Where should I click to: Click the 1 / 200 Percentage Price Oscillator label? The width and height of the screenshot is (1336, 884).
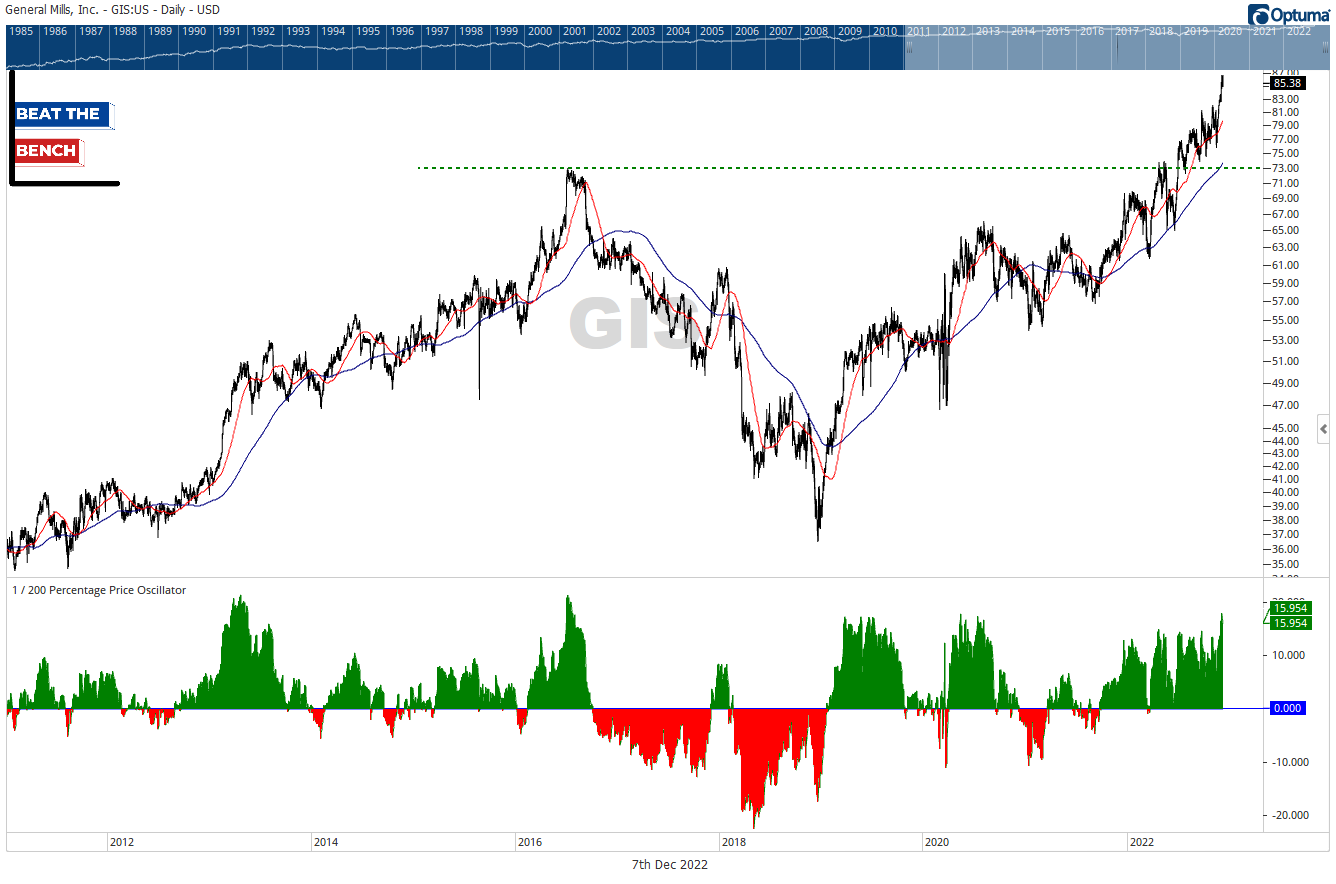pyautogui.click(x=99, y=590)
